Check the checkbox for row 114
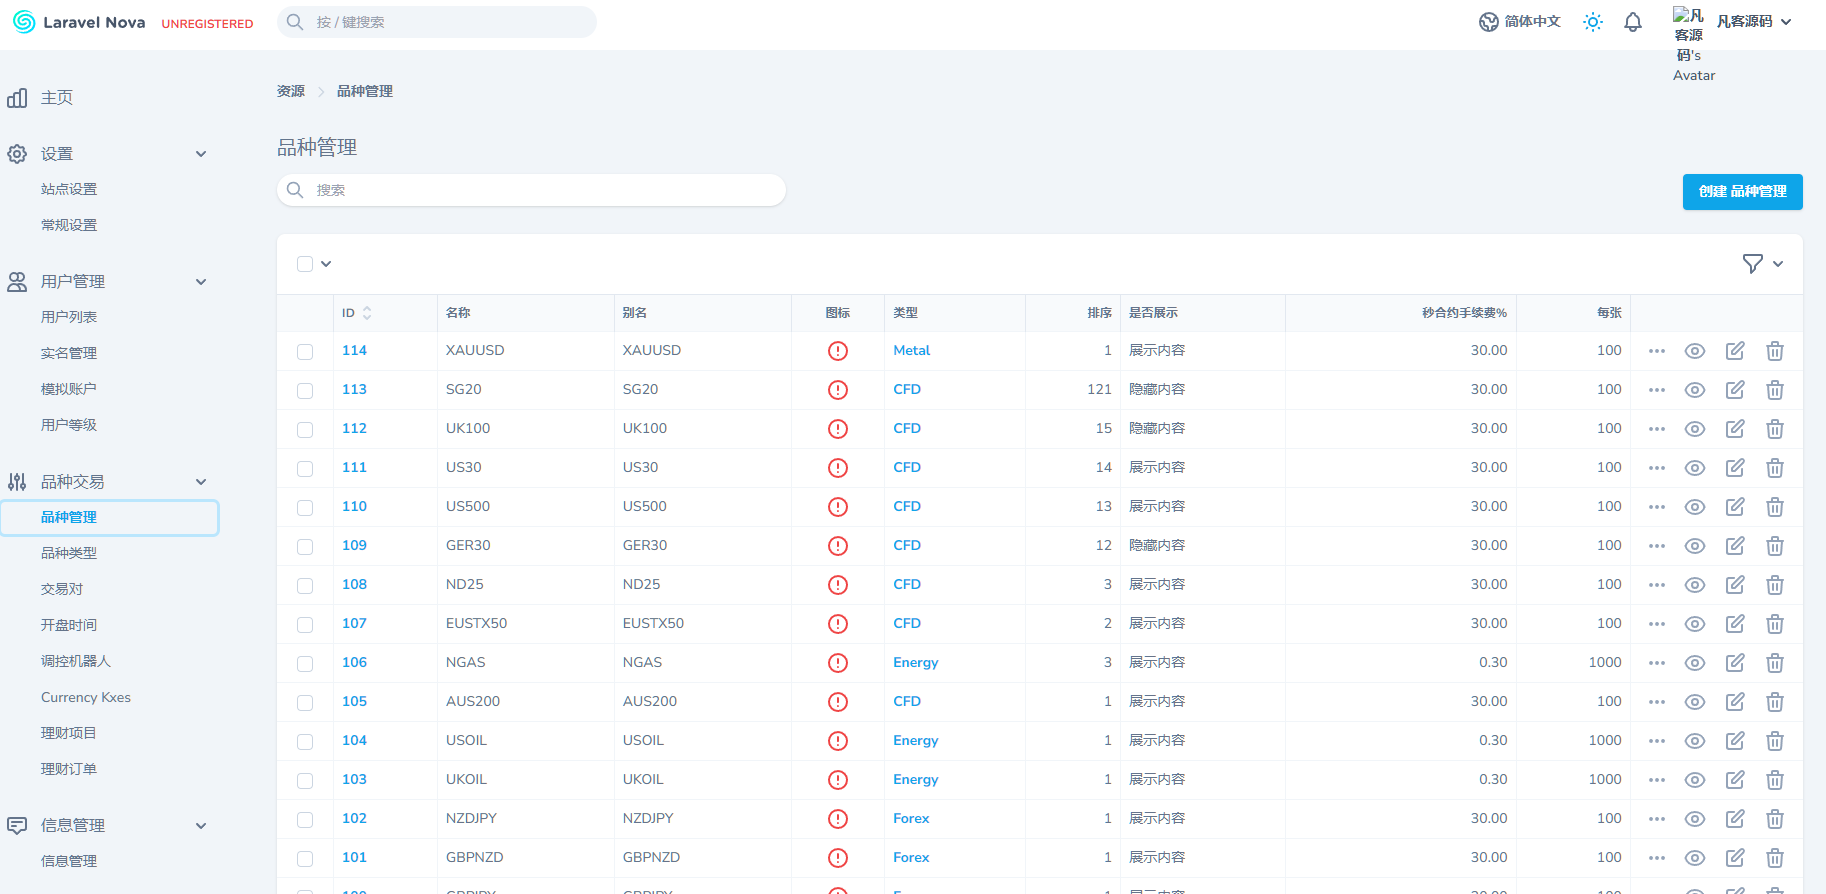The image size is (1826, 894). (x=305, y=352)
